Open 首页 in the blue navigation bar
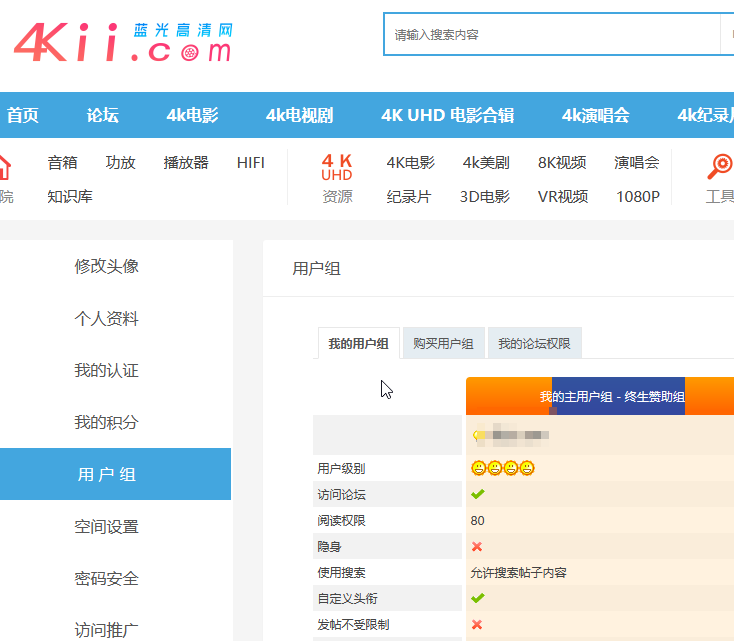The image size is (734, 641). pyautogui.click(x=22, y=115)
